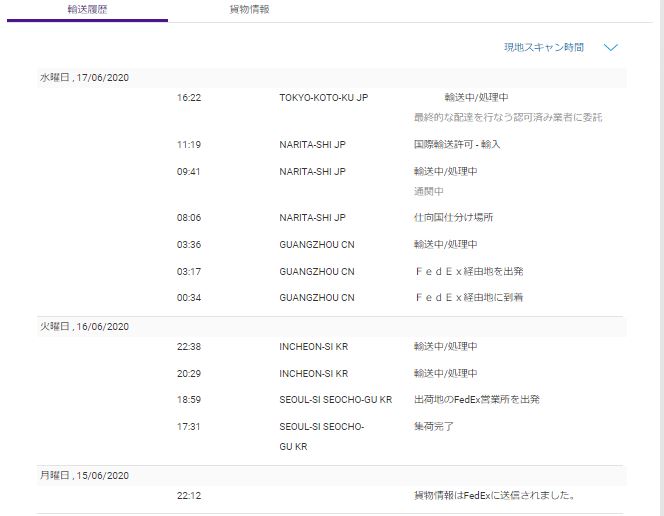Open the 現地スキャン時間 dropdown
Viewport: 664px width, 516px height.
[544, 47]
